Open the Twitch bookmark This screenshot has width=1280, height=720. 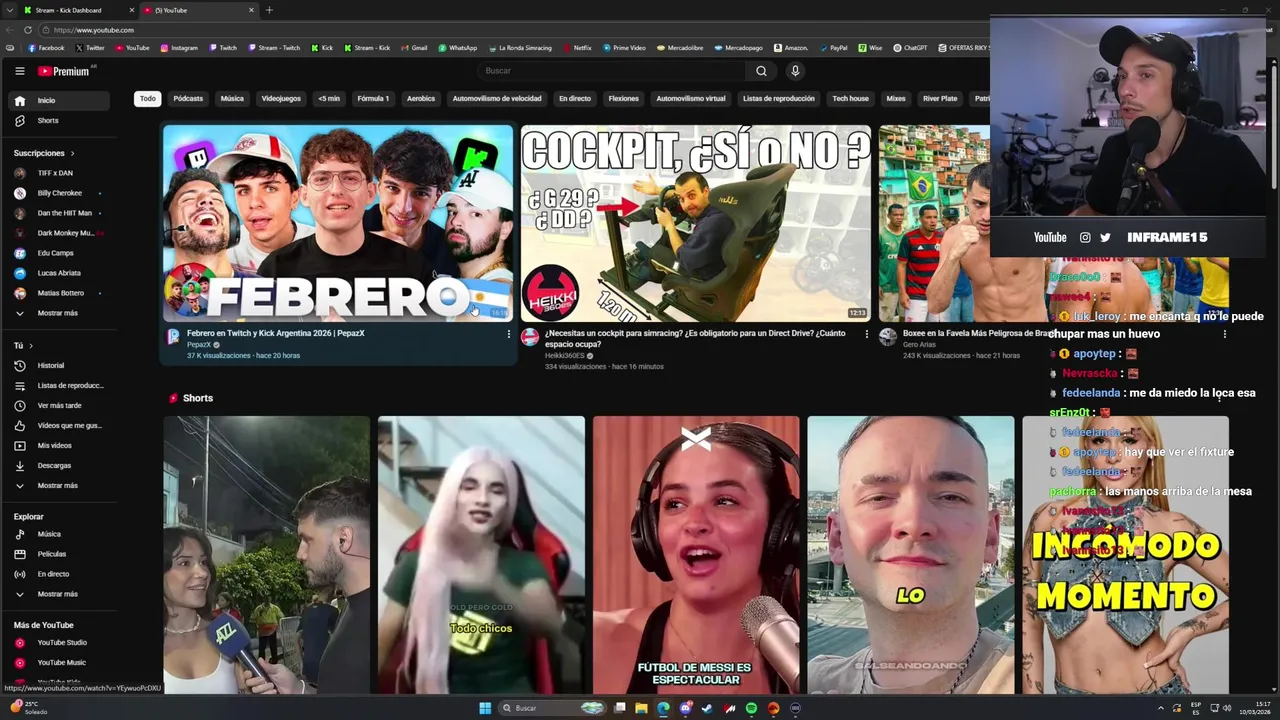pyautogui.click(x=223, y=47)
